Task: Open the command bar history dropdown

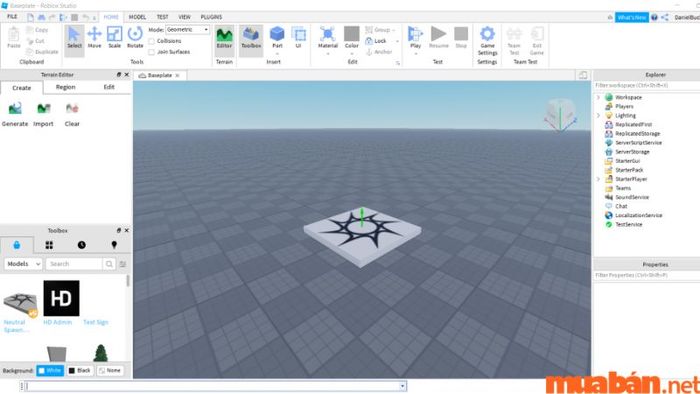Action: pyautogui.click(x=403, y=386)
